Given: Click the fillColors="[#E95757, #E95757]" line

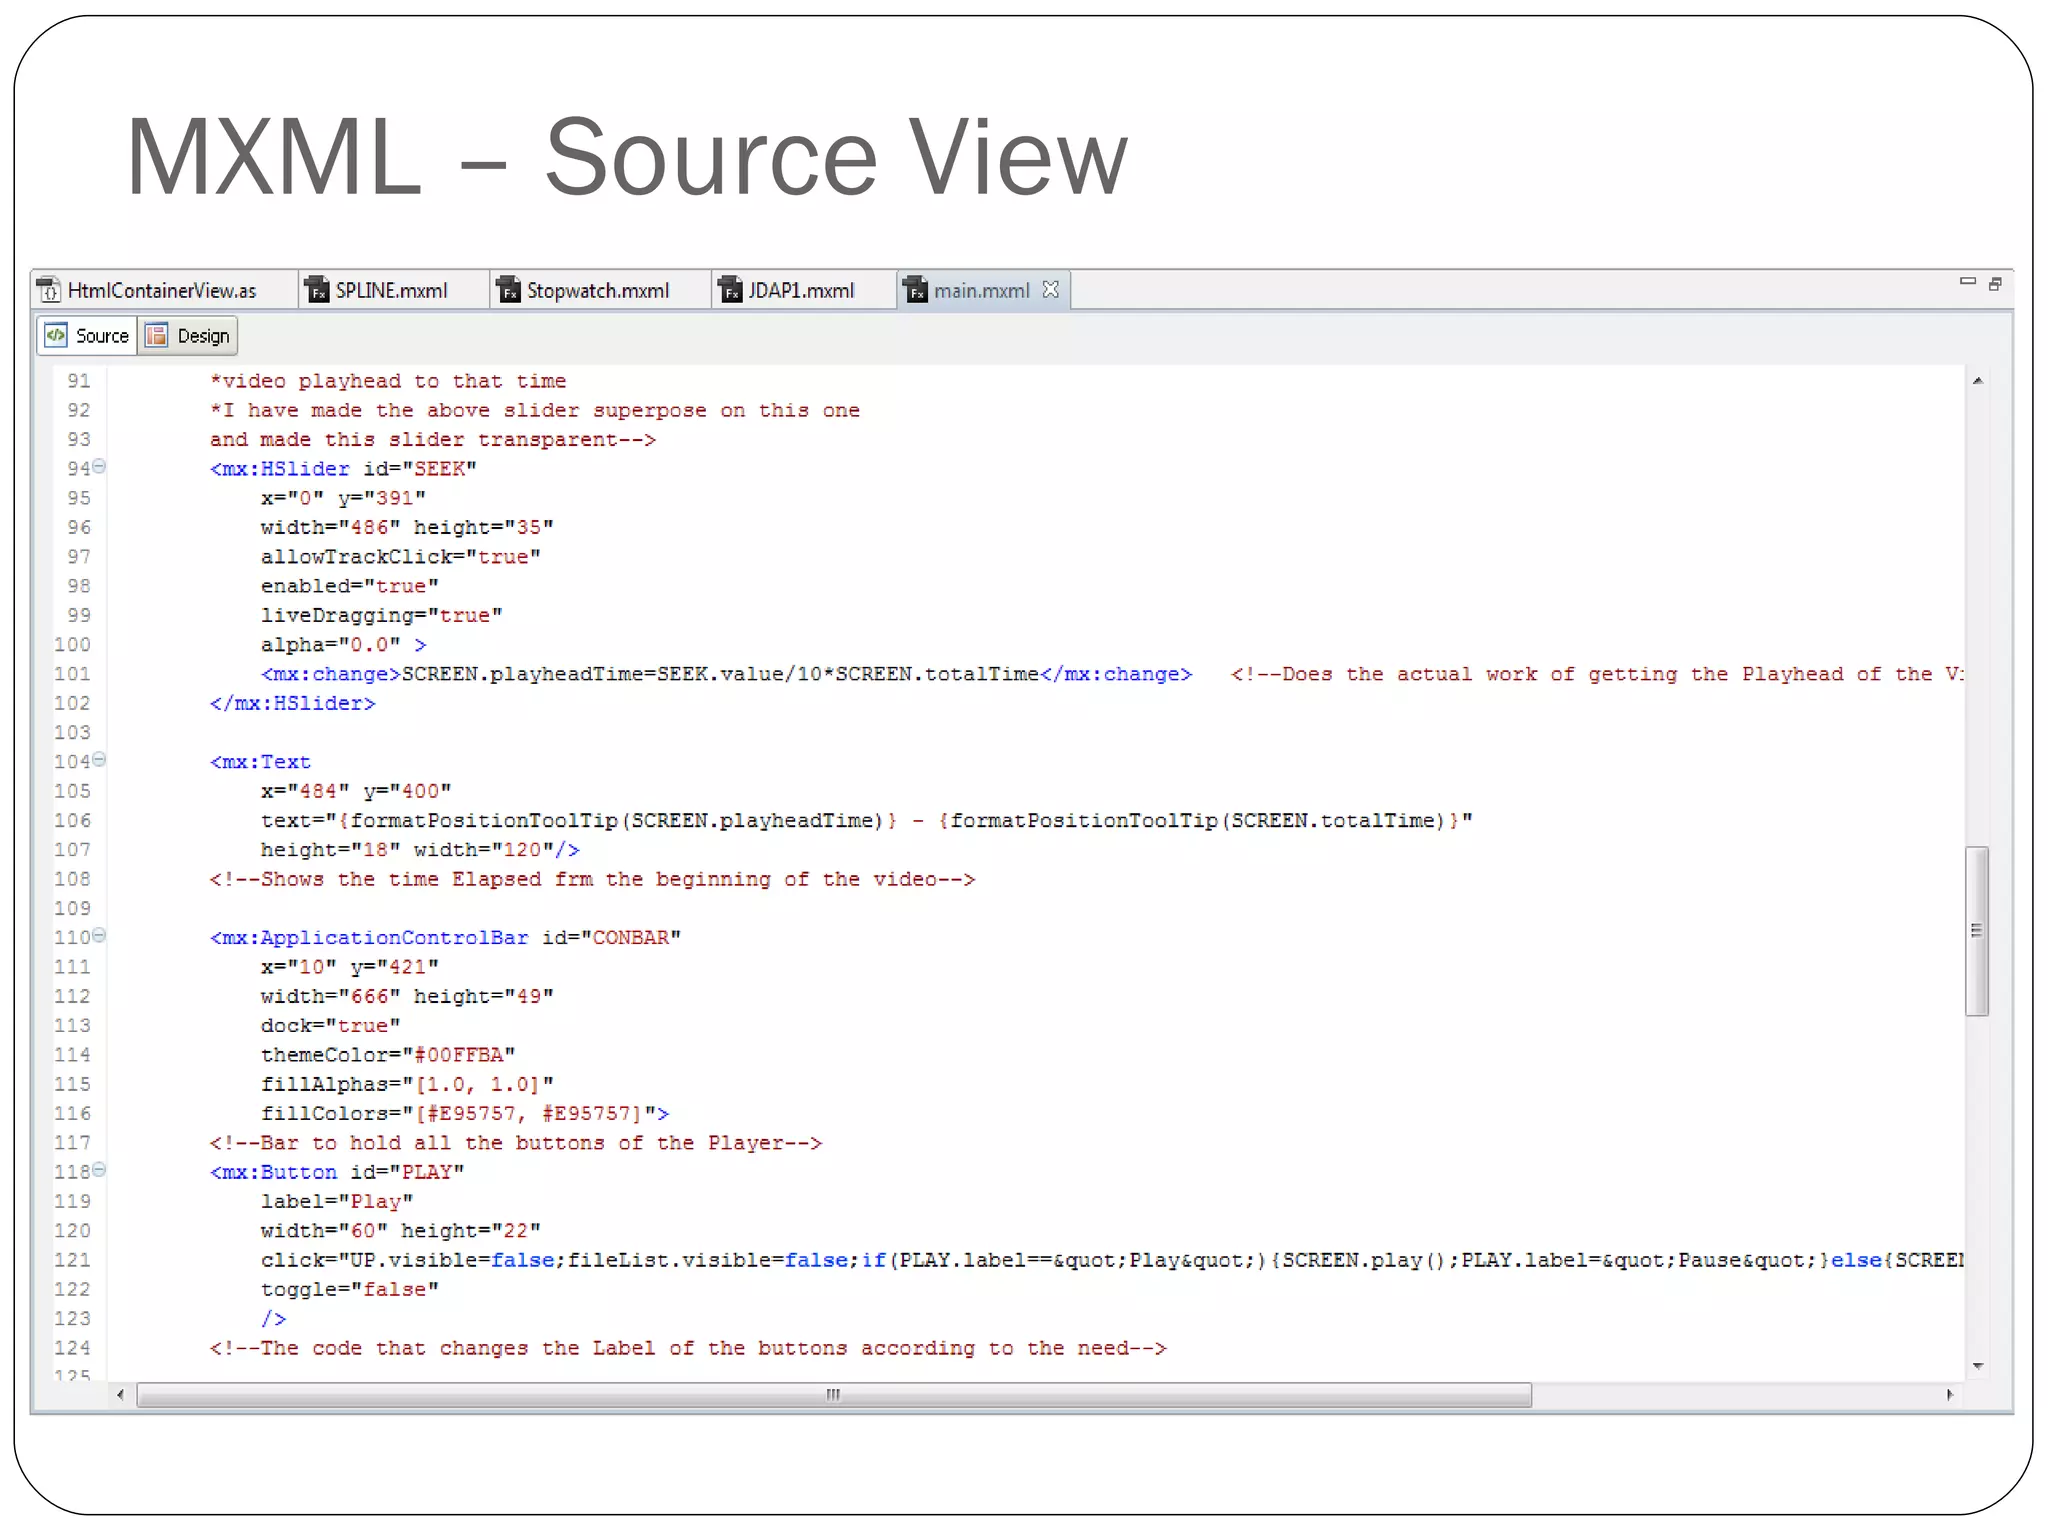Looking at the screenshot, I should point(464,1113).
